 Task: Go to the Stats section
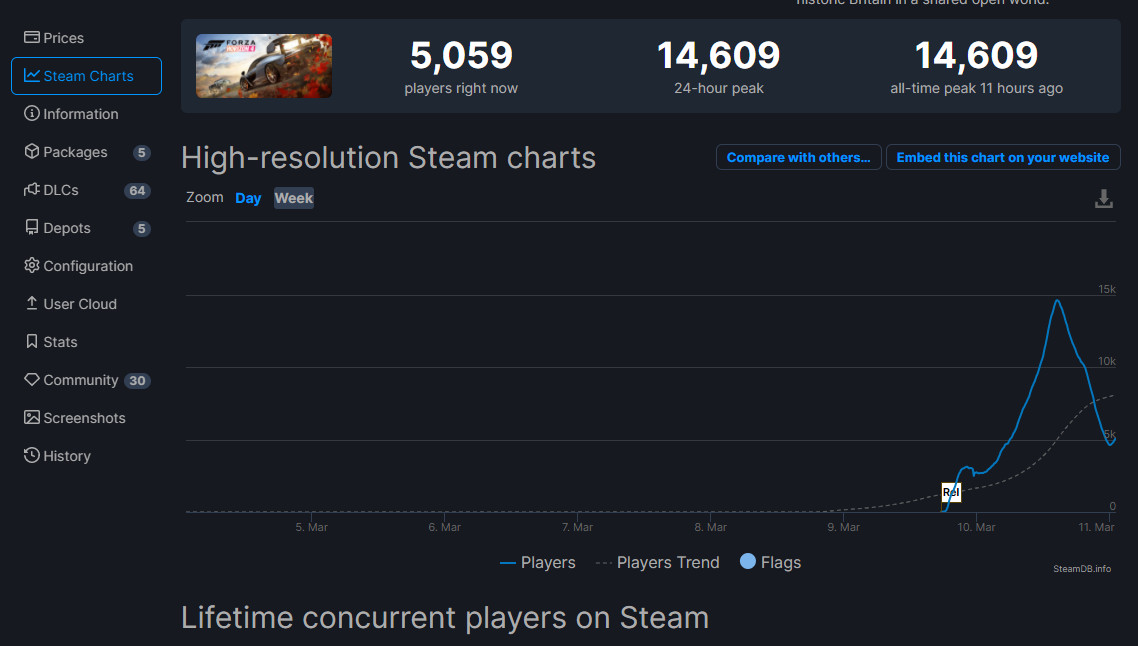pos(60,342)
